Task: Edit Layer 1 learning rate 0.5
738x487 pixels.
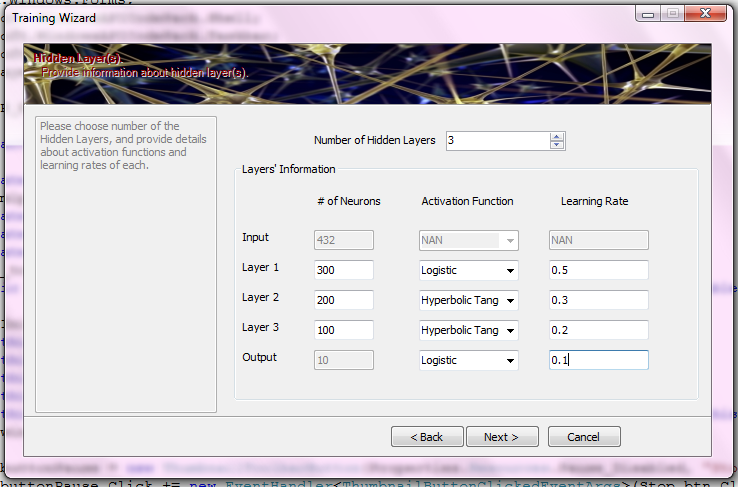Action: (599, 270)
